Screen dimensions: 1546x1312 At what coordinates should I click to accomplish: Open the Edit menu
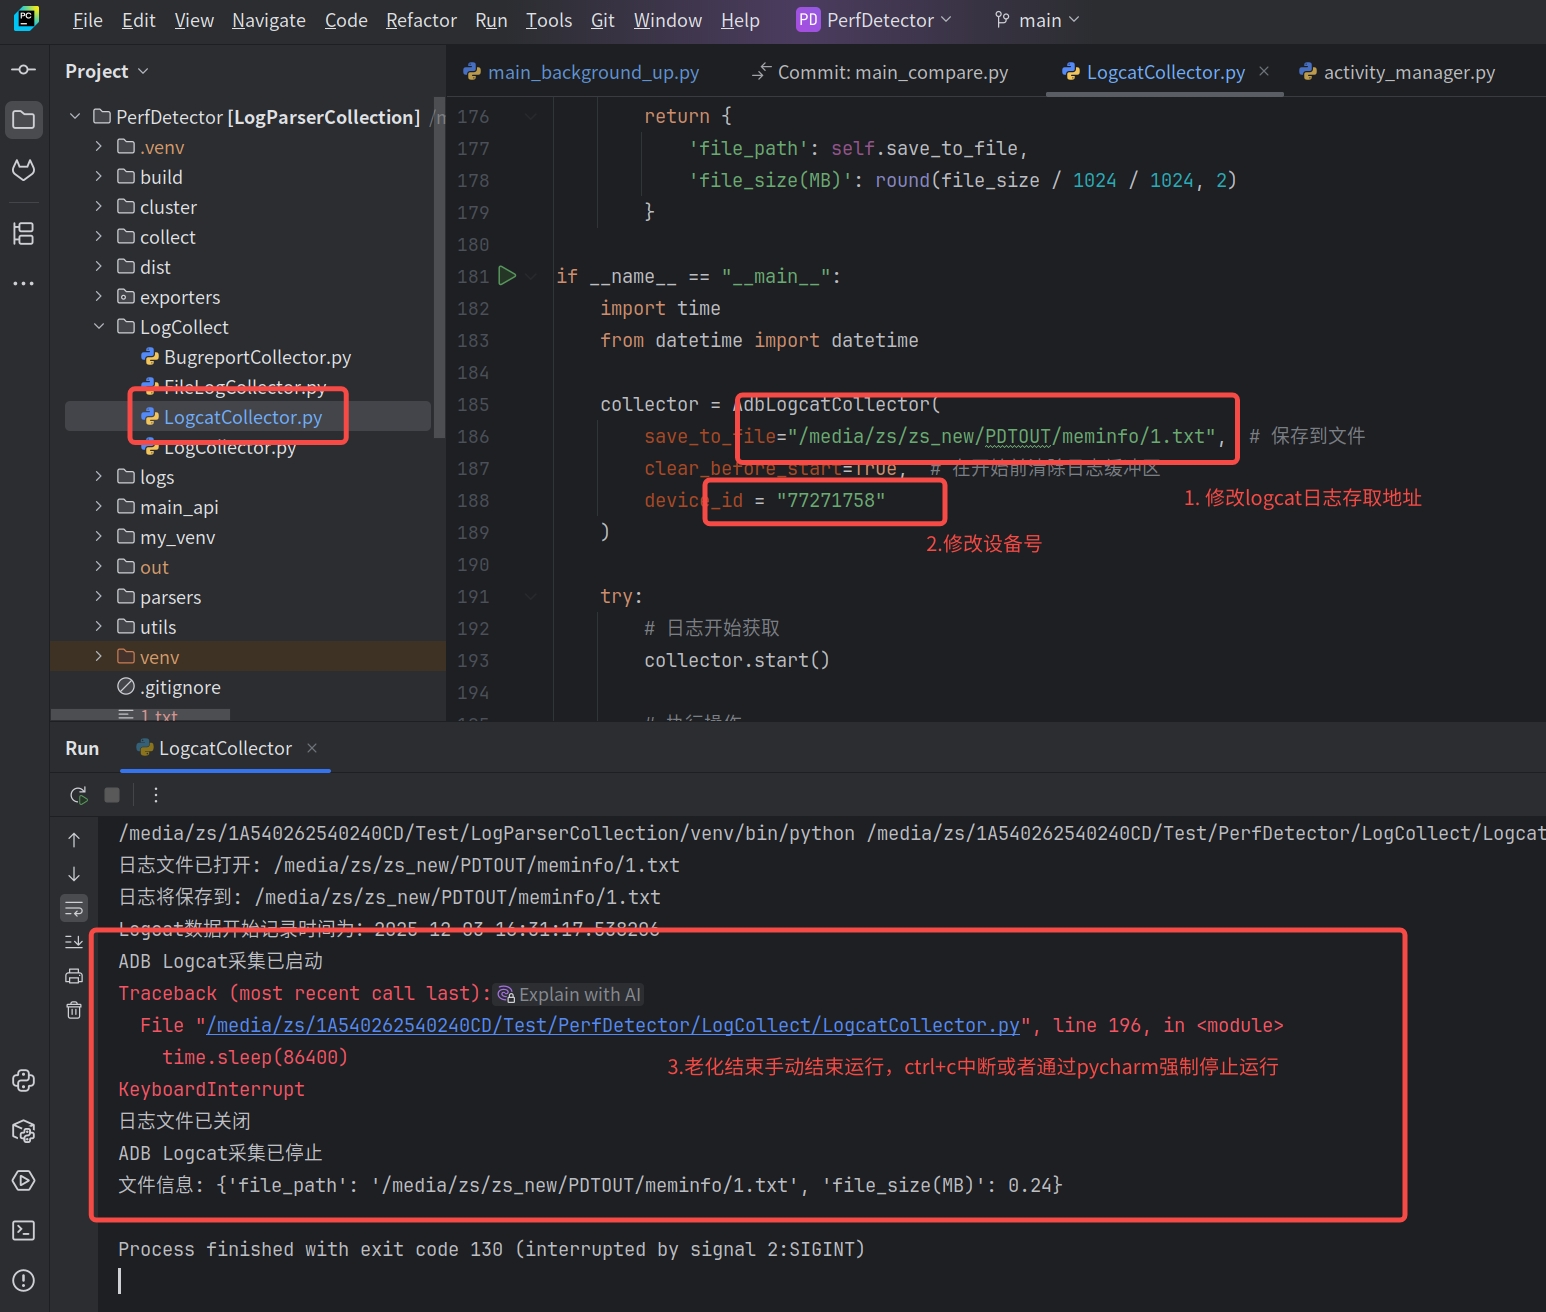click(139, 20)
